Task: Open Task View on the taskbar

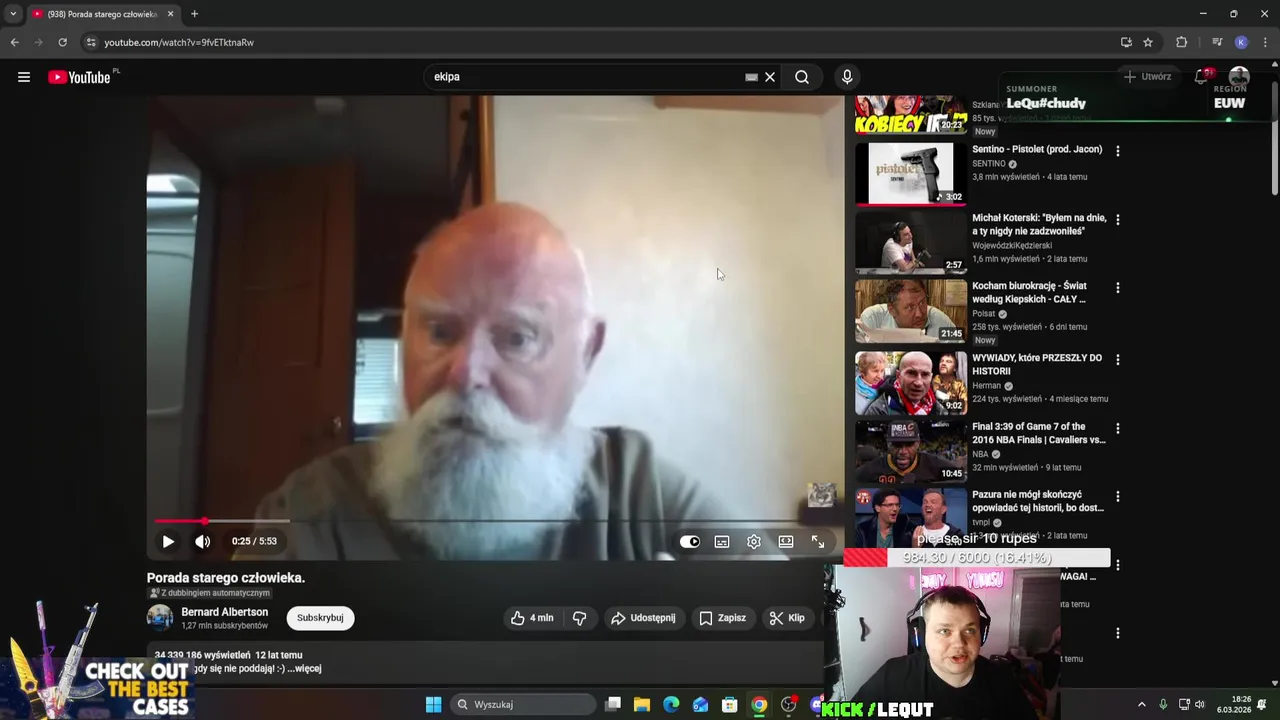Action: [x=613, y=704]
